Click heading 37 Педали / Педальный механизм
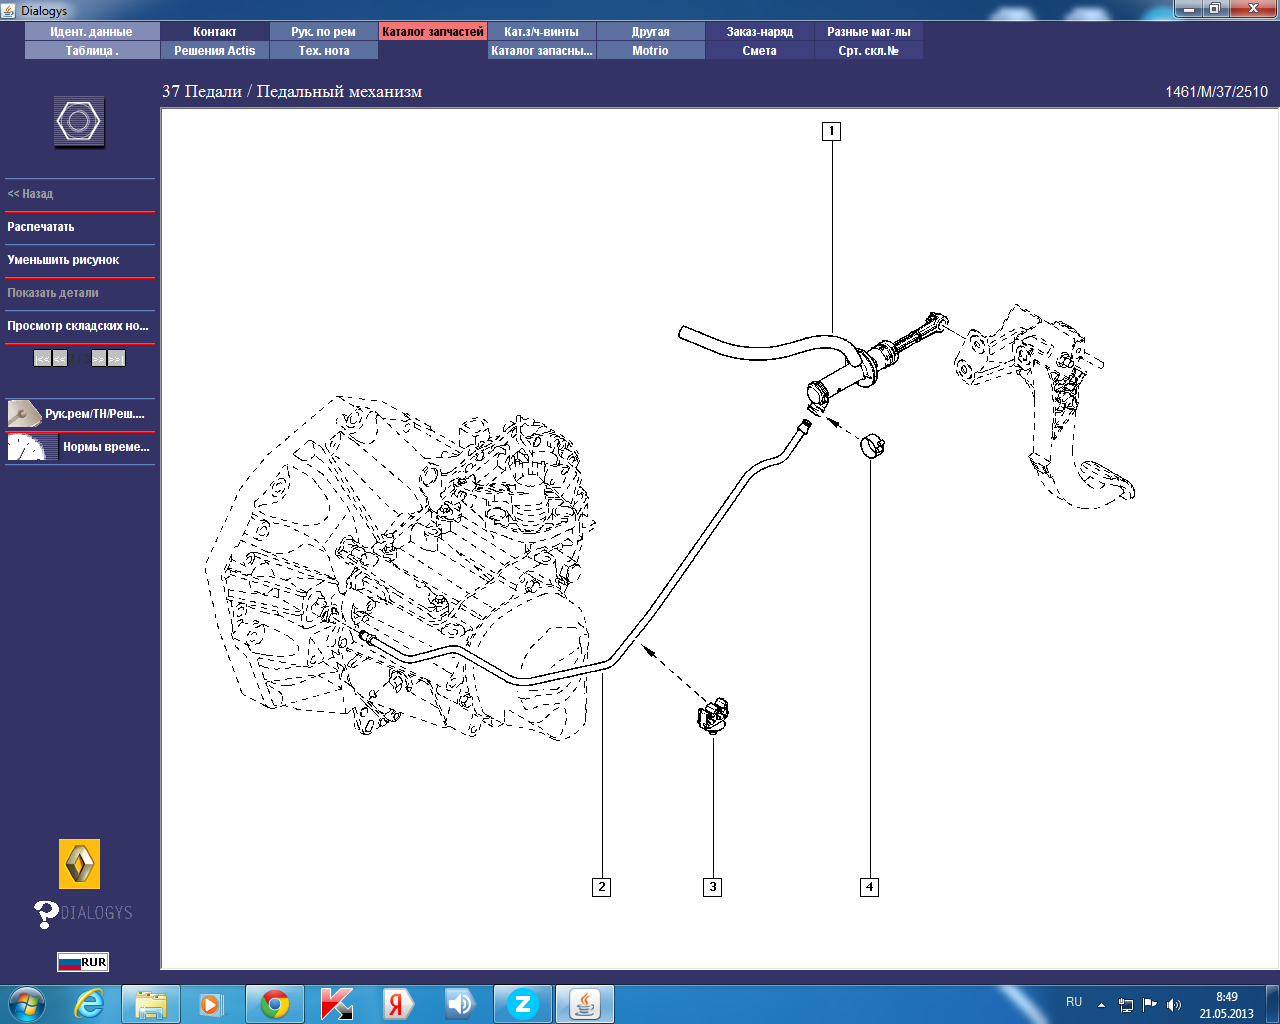 (292, 92)
